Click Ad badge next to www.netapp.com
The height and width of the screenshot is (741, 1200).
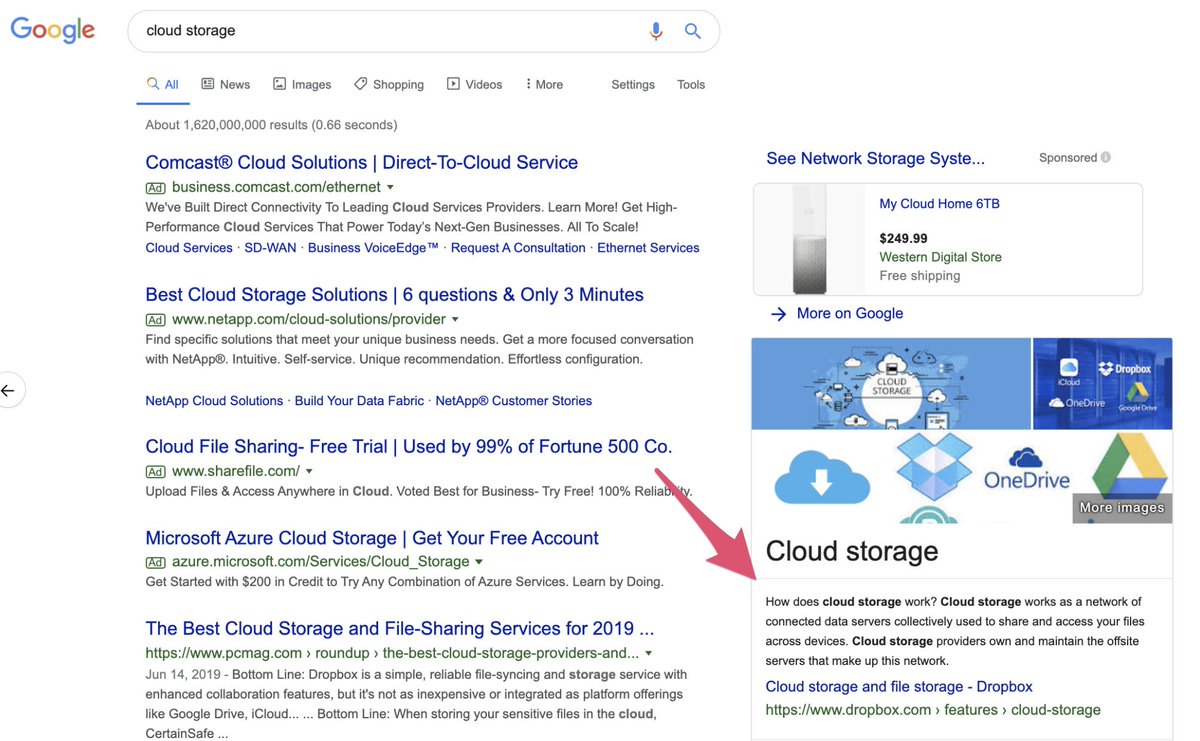tap(155, 320)
